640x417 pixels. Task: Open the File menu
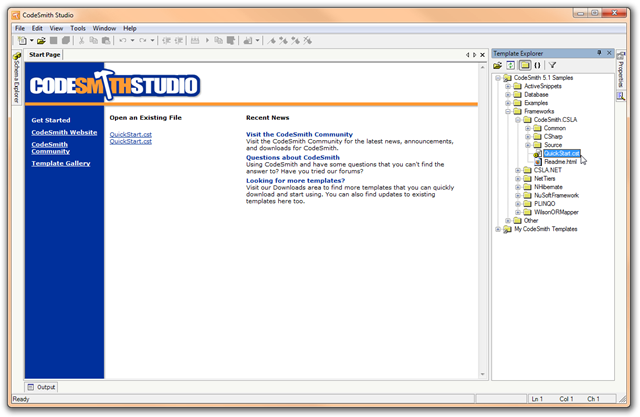tap(20, 28)
